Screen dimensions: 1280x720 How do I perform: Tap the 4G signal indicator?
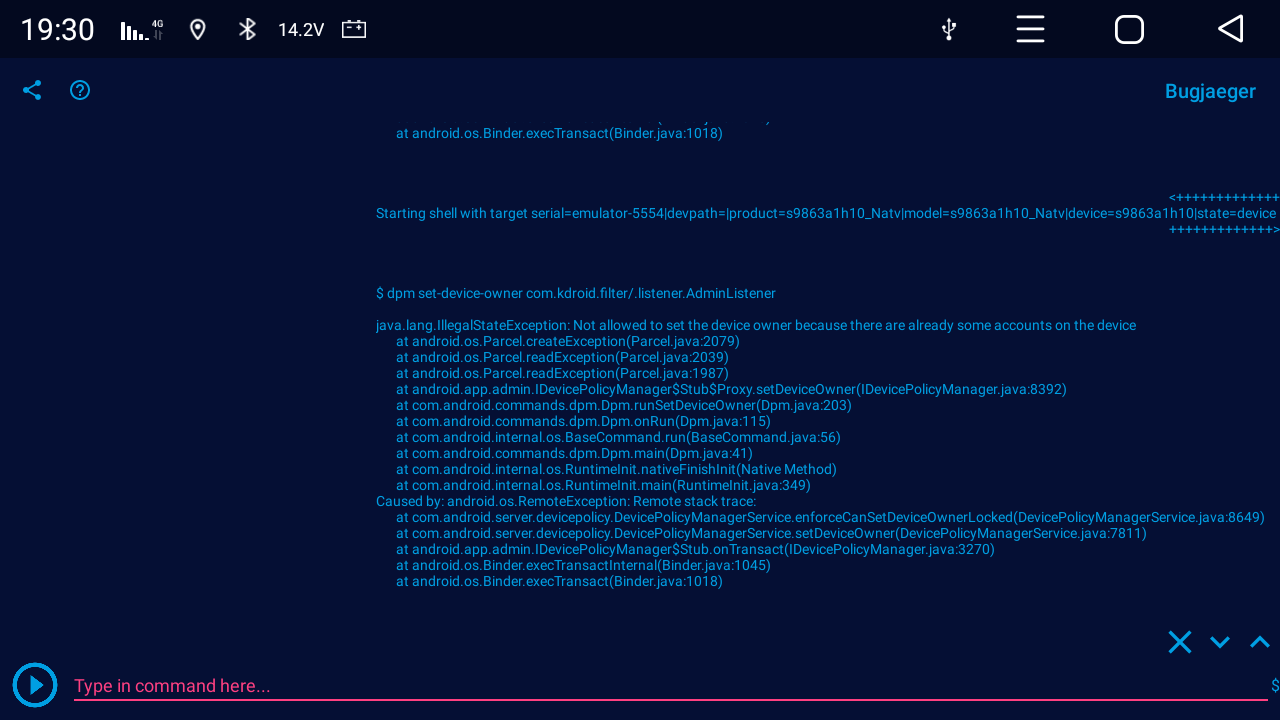coord(140,29)
